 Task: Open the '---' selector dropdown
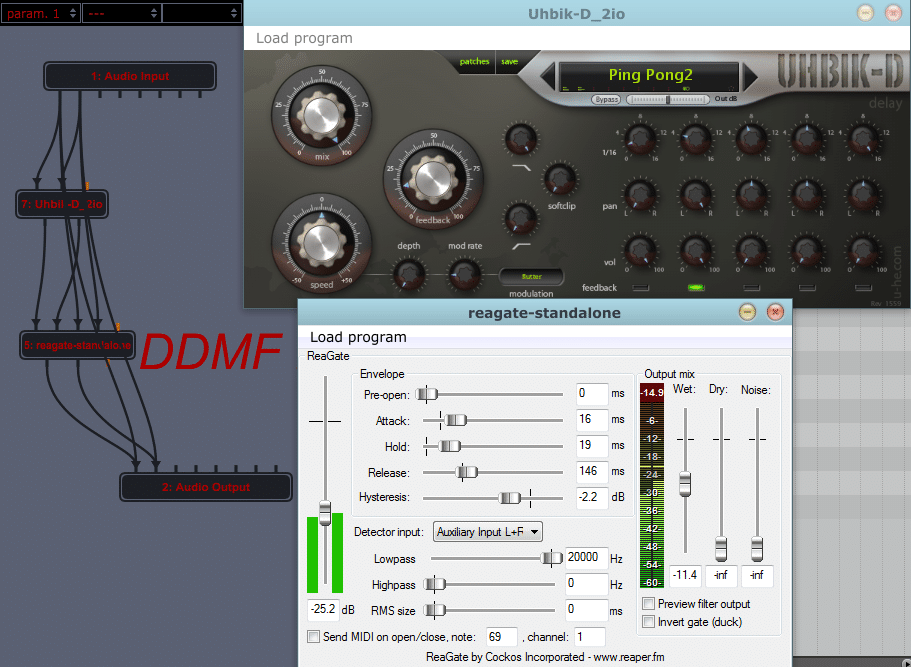pos(121,13)
